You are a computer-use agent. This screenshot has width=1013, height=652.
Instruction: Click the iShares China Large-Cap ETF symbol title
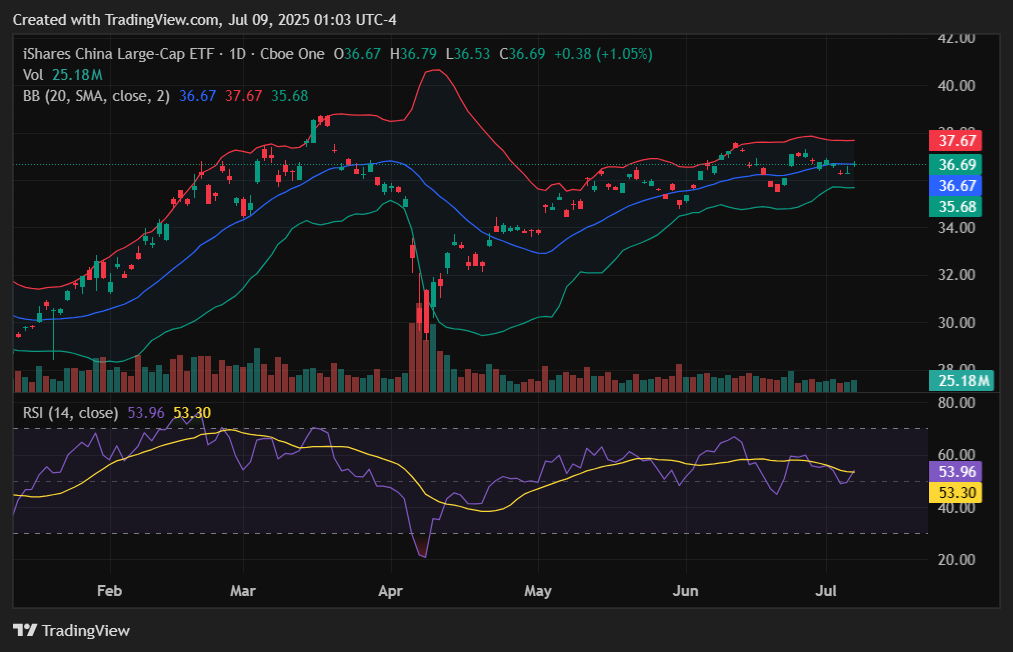click(118, 54)
